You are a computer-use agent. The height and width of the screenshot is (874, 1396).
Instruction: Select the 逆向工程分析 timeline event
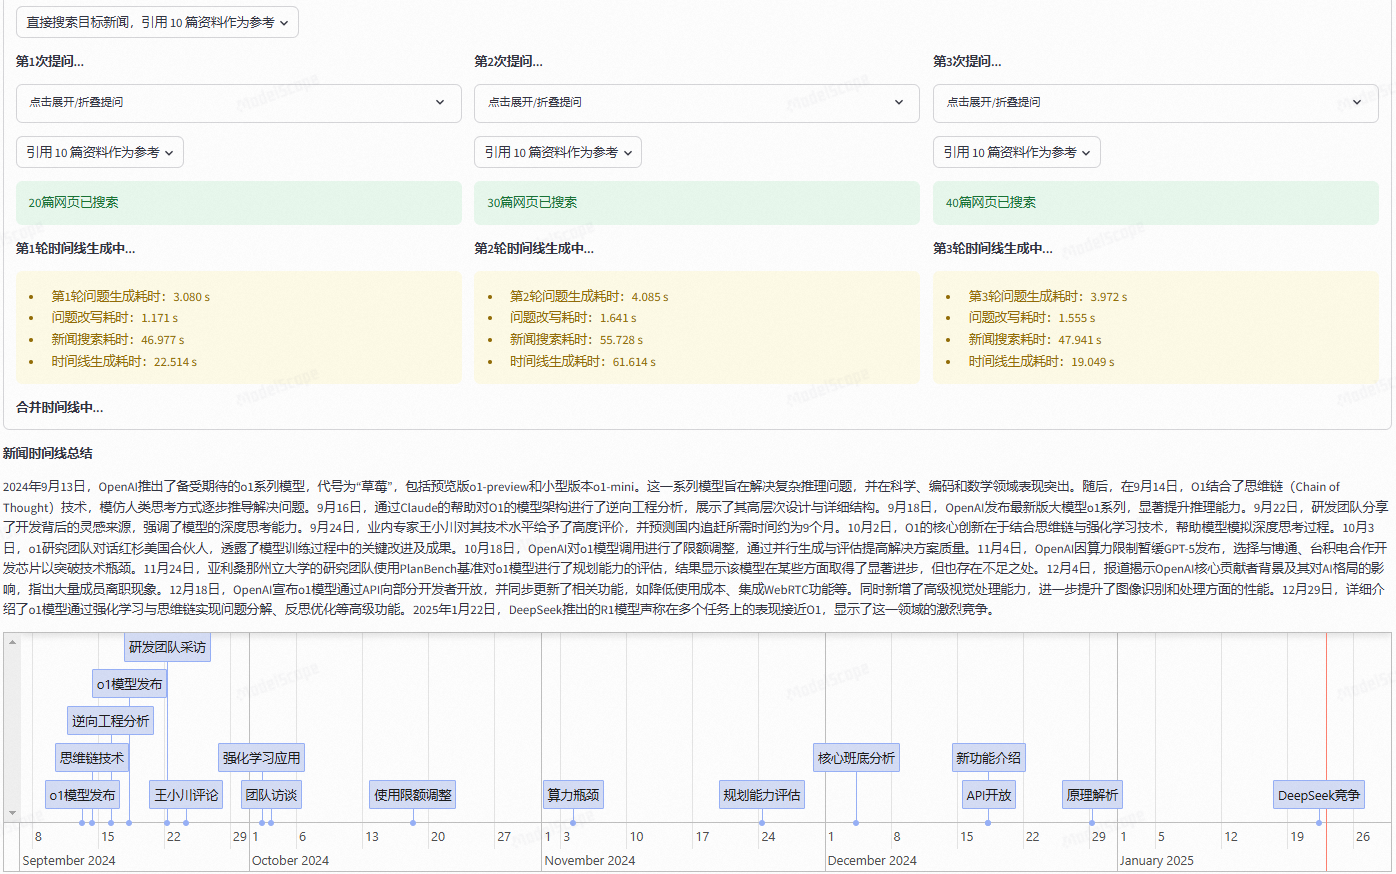coord(111,721)
